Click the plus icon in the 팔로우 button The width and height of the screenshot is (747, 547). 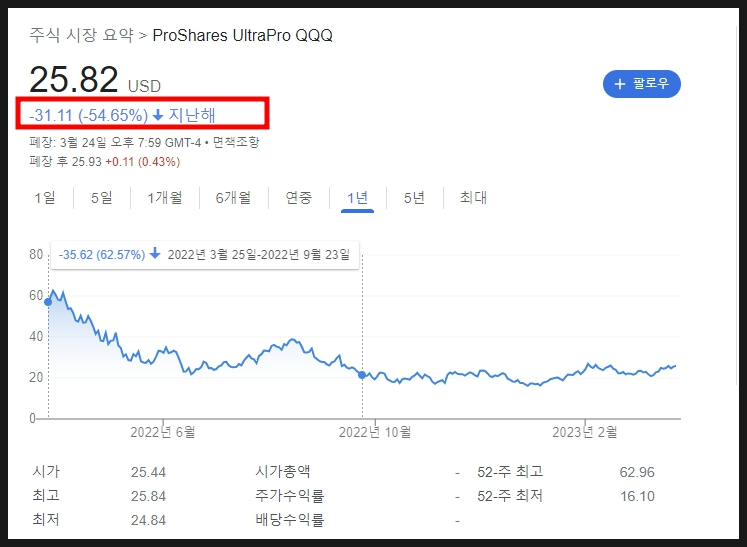tap(619, 84)
